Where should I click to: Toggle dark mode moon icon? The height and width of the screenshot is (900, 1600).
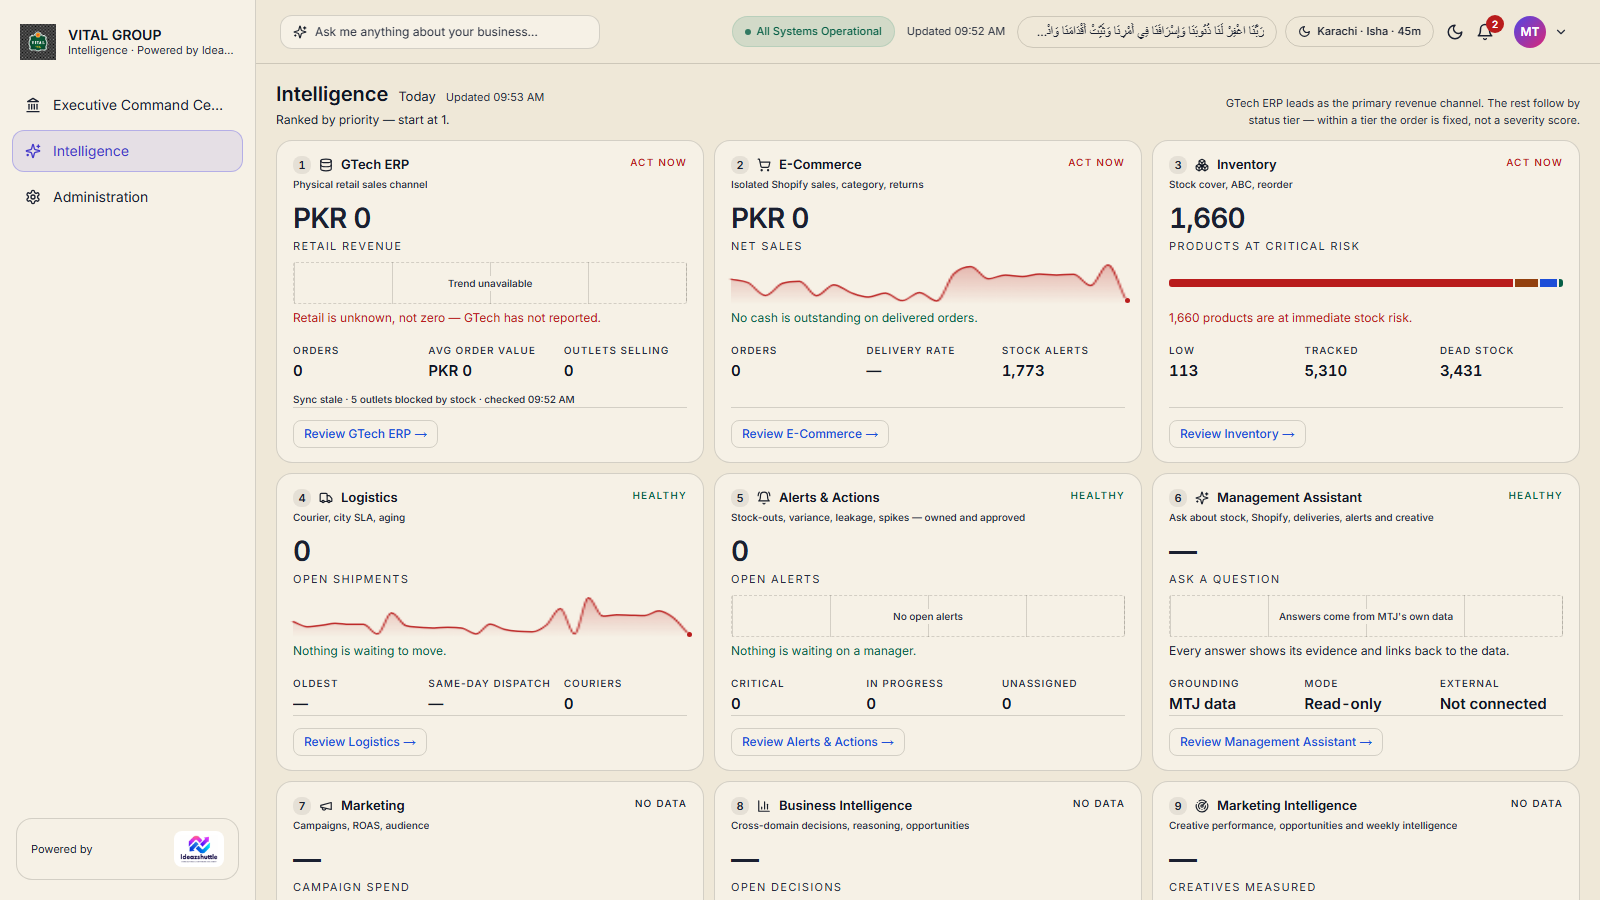click(x=1455, y=32)
